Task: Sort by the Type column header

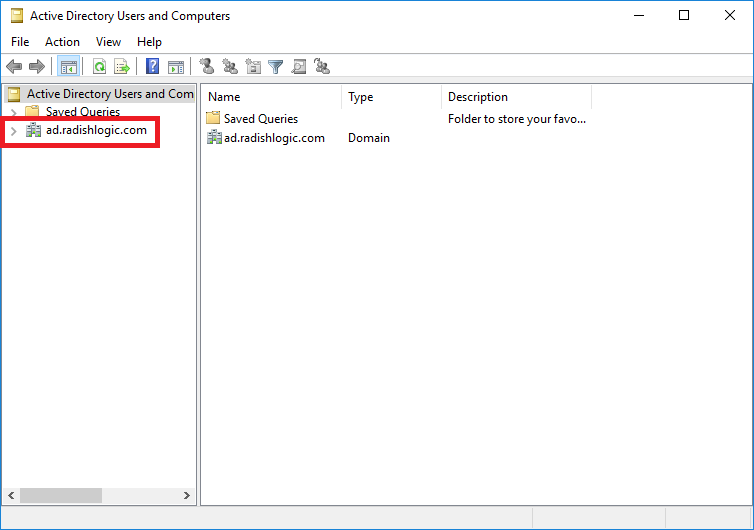Action: coord(391,97)
